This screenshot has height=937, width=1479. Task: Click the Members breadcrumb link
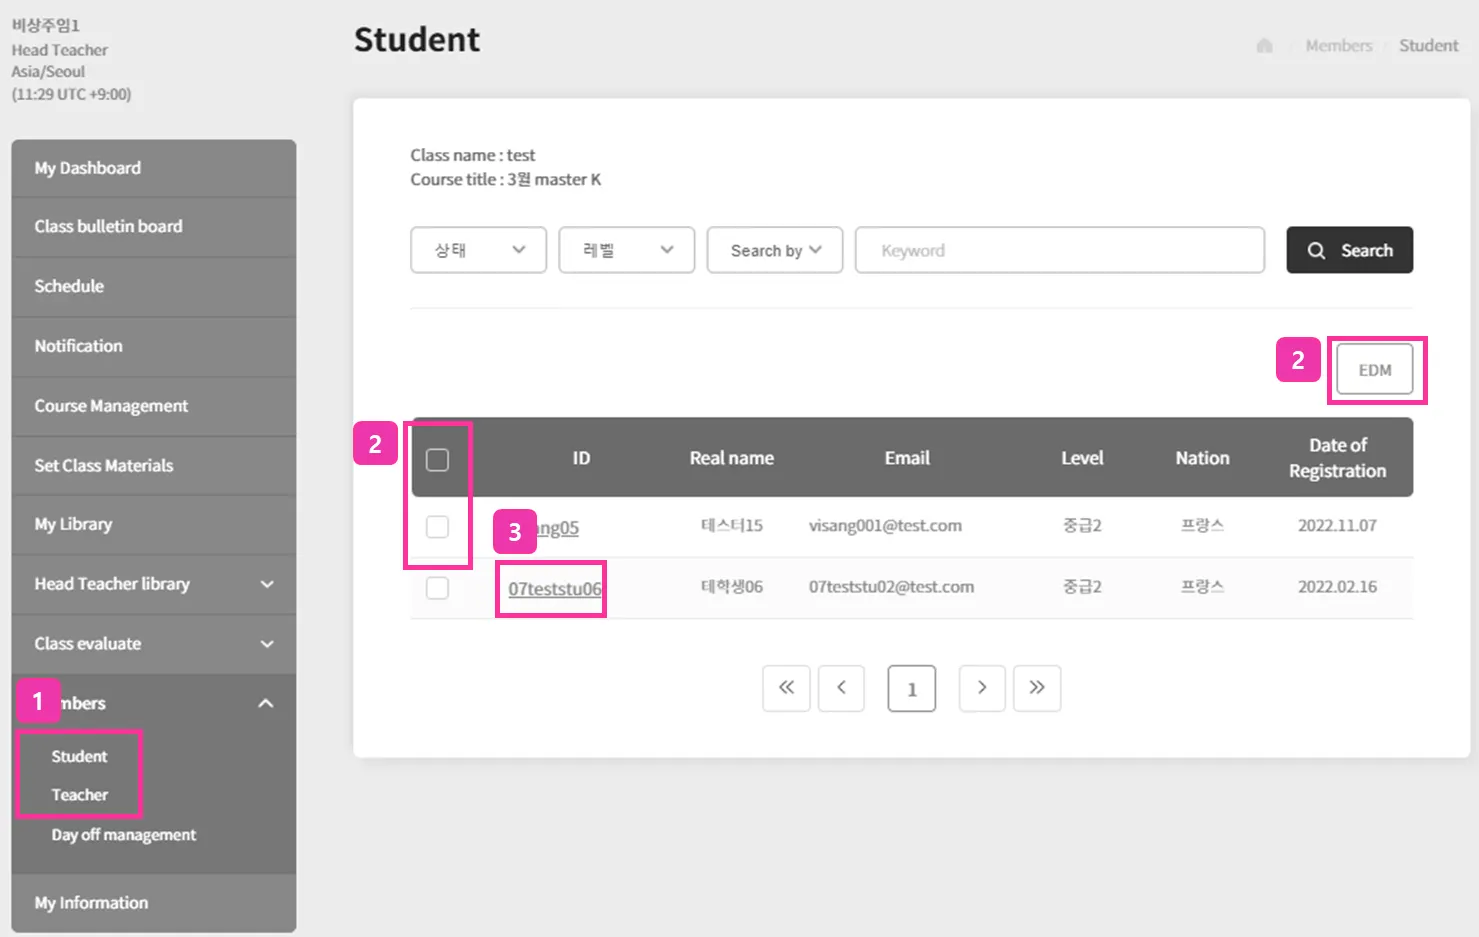[x=1339, y=46]
